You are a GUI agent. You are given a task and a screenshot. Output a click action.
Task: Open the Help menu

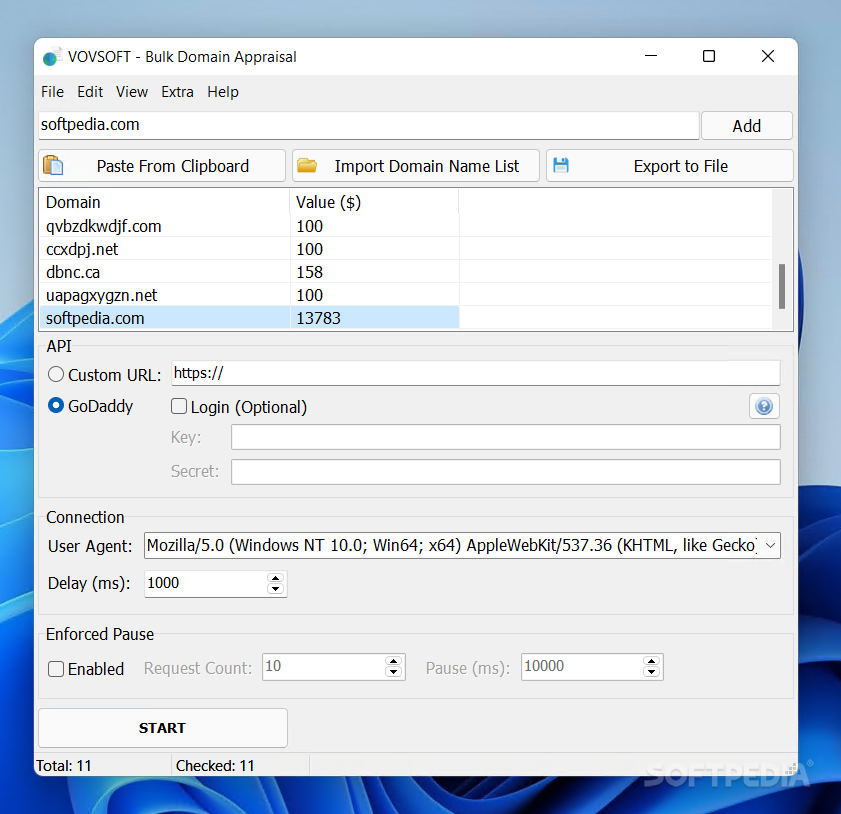223,92
